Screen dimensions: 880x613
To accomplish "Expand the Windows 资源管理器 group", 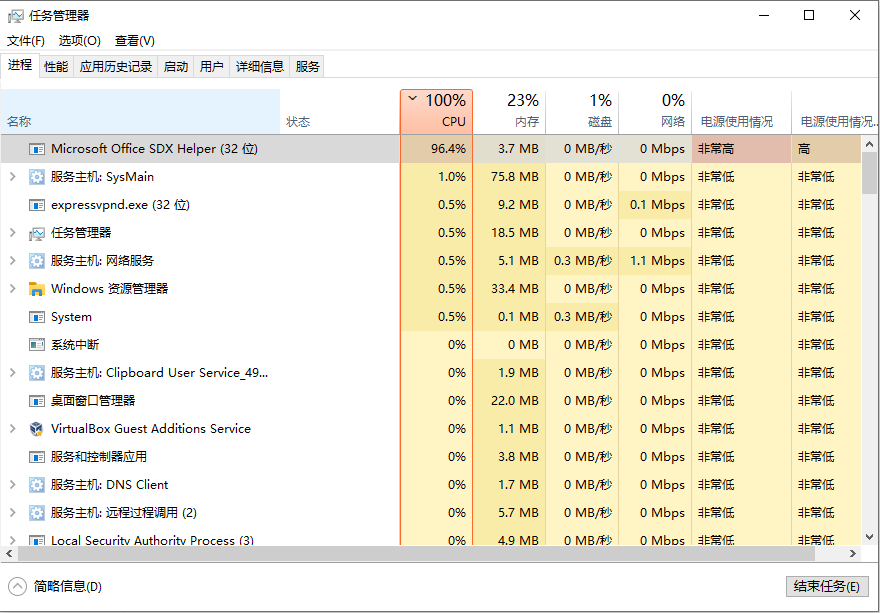I will click(12, 289).
